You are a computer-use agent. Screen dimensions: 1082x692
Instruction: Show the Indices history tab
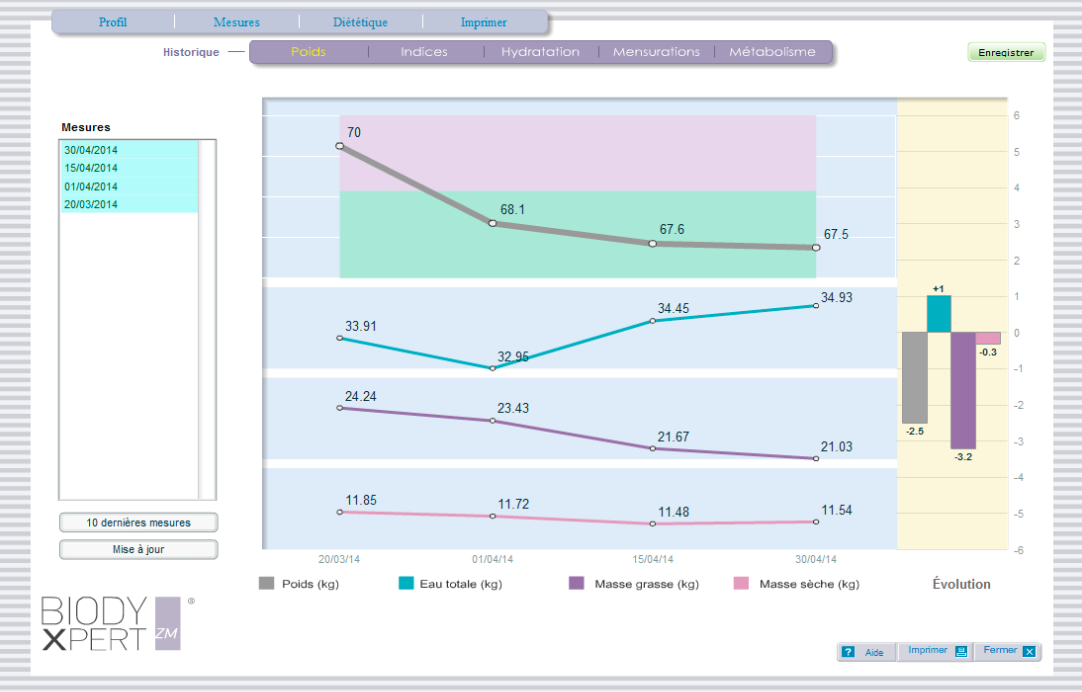pyautogui.click(x=424, y=52)
